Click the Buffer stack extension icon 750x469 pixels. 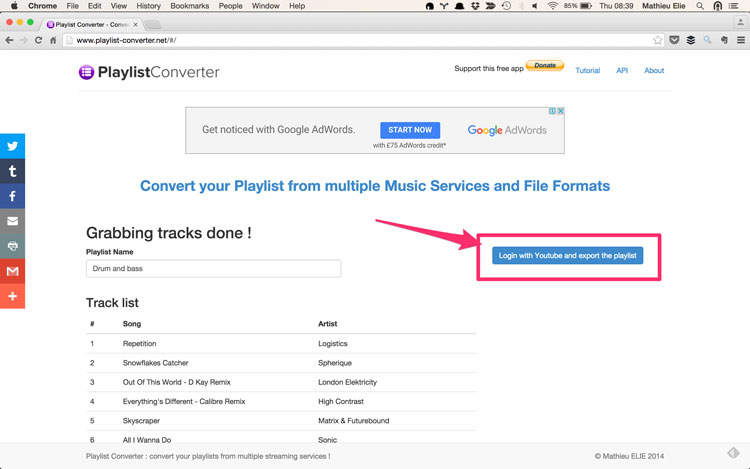691,40
